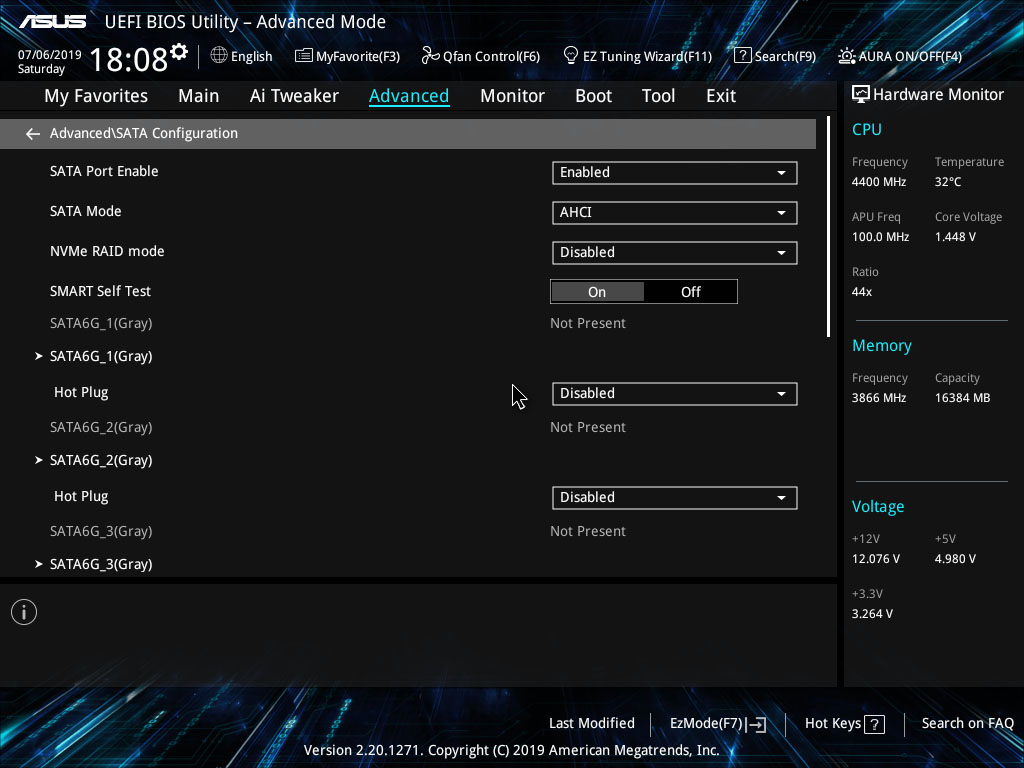Switch to the Main tab
The height and width of the screenshot is (768, 1024).
coord(199,96)
